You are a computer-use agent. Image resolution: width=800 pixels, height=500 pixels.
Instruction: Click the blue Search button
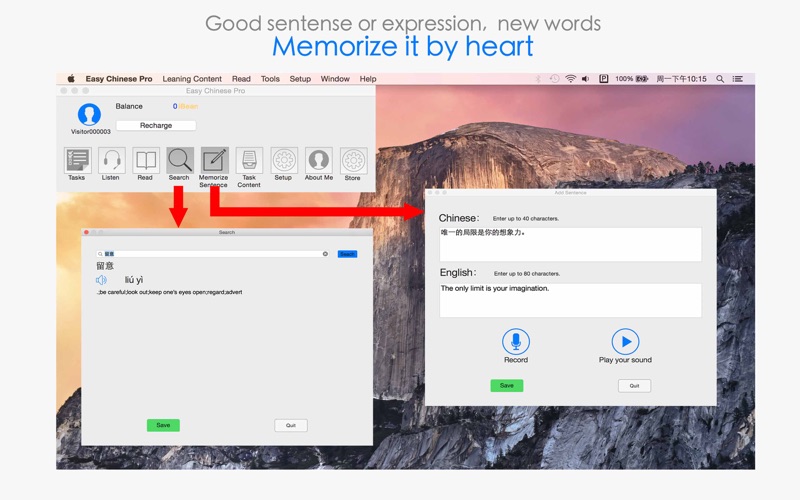pyautogui.click(x=347, y=254)
